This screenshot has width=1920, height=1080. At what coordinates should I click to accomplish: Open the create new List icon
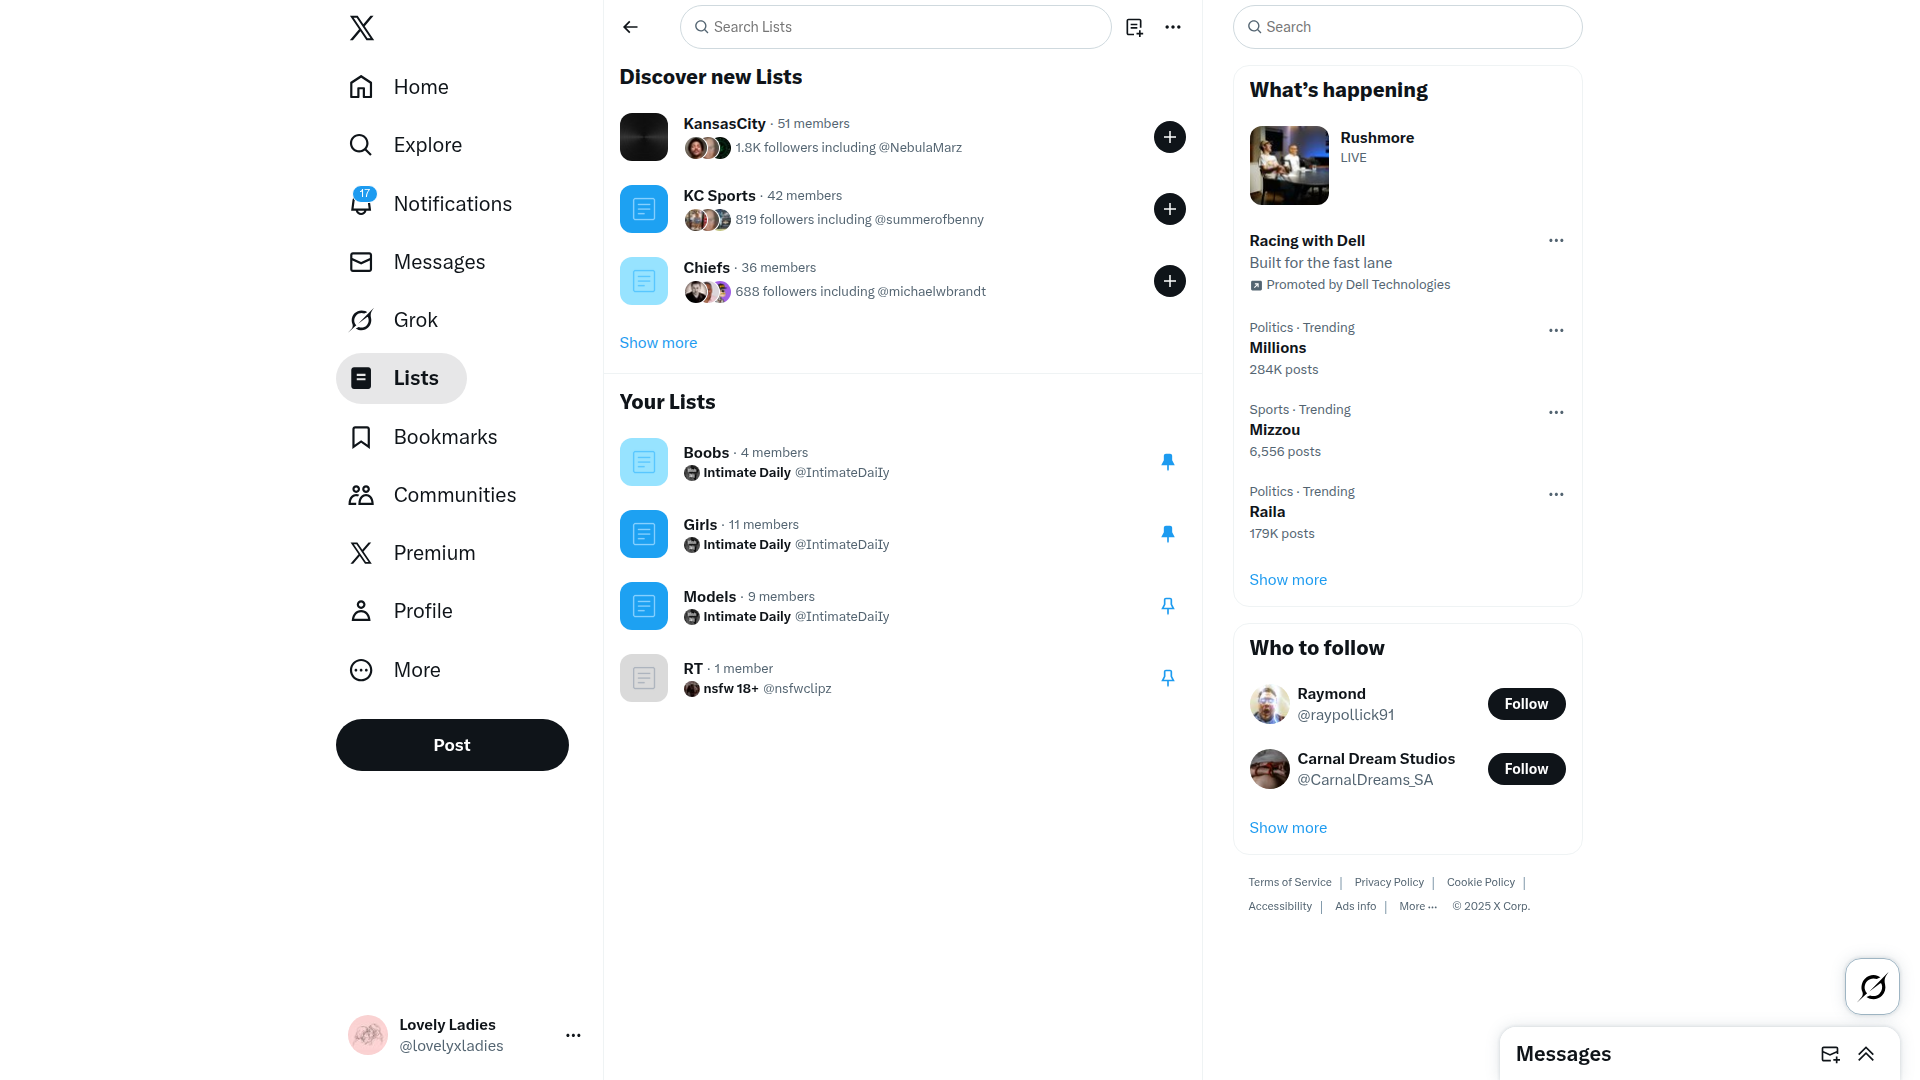(x=1134, y=27)
